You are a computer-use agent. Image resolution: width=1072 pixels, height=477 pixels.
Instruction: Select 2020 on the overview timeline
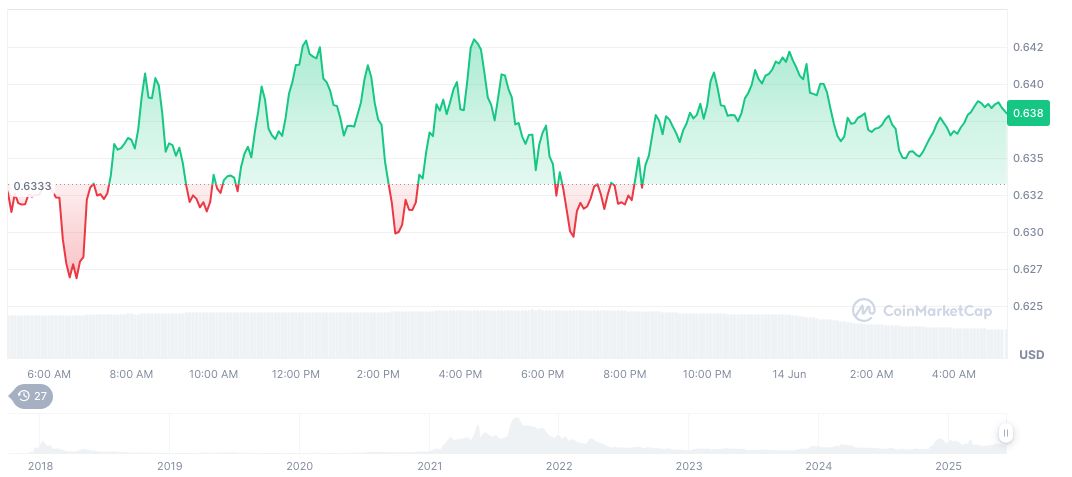pos(299,466)
